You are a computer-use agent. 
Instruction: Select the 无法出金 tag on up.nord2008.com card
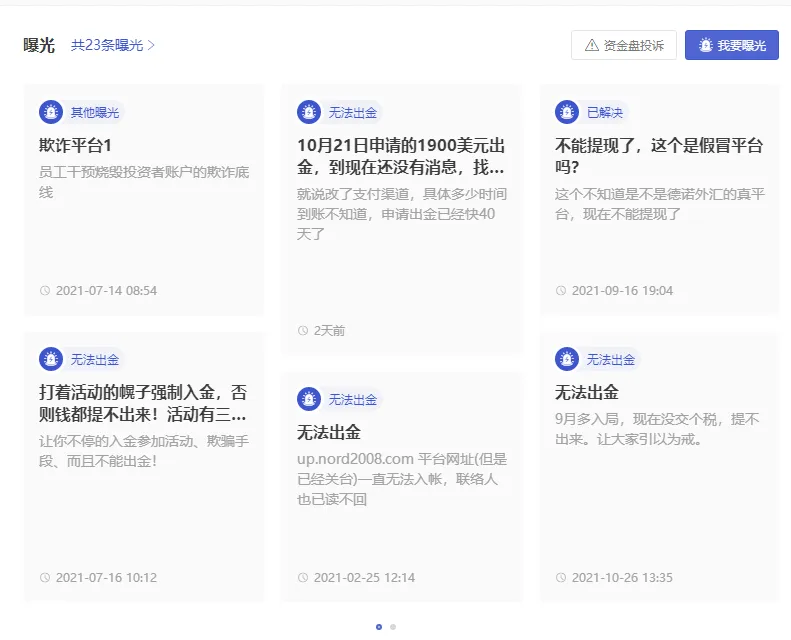(x=353, y=399)
